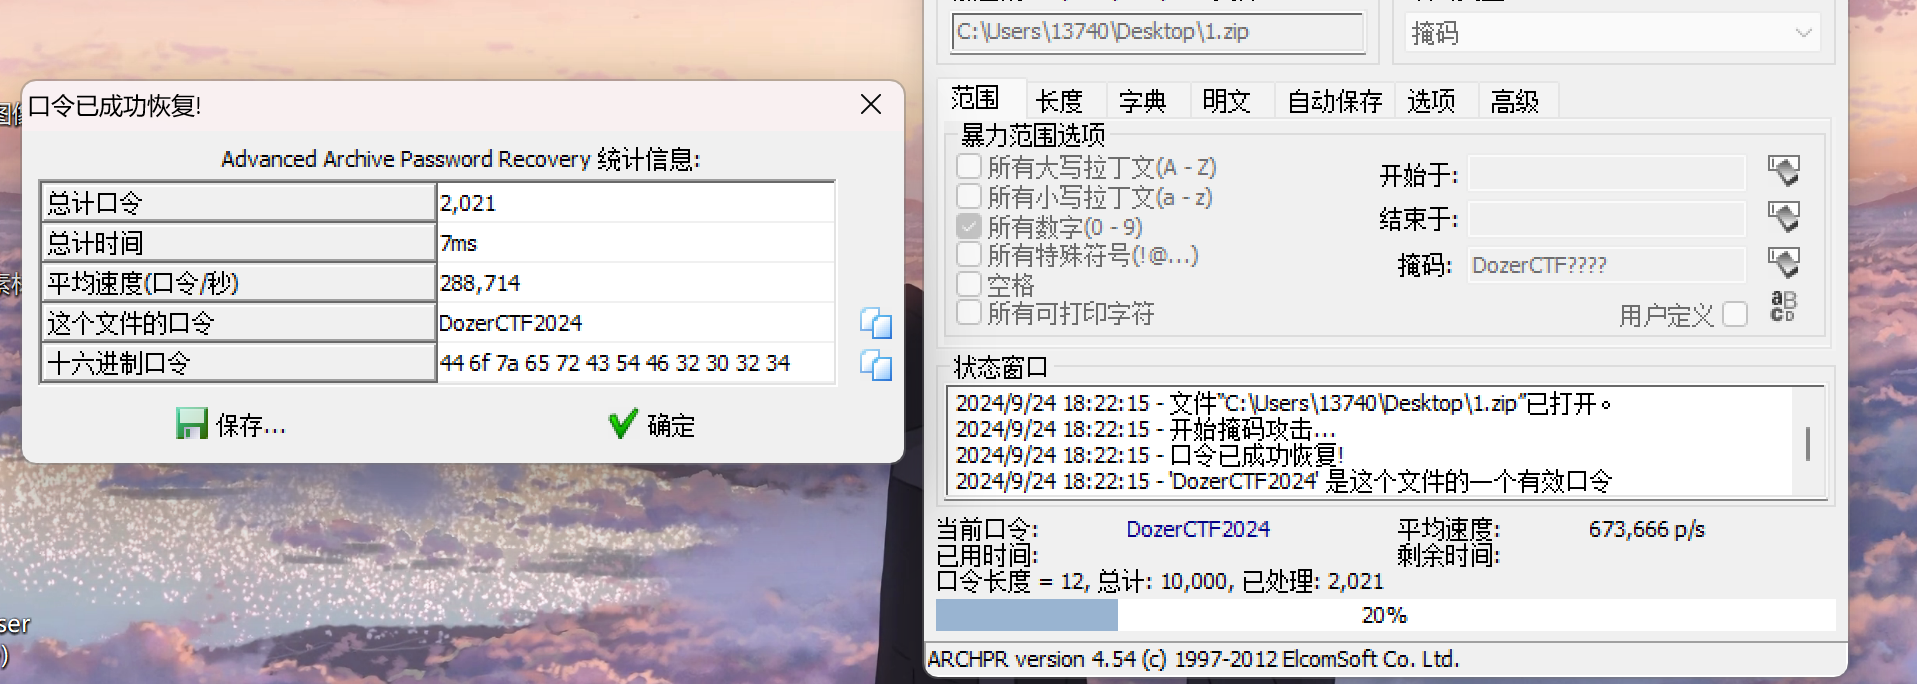The width and height of the screenshot is (1917, 684).
Task: Open the 高级 tab
Action: point(1515,101)
